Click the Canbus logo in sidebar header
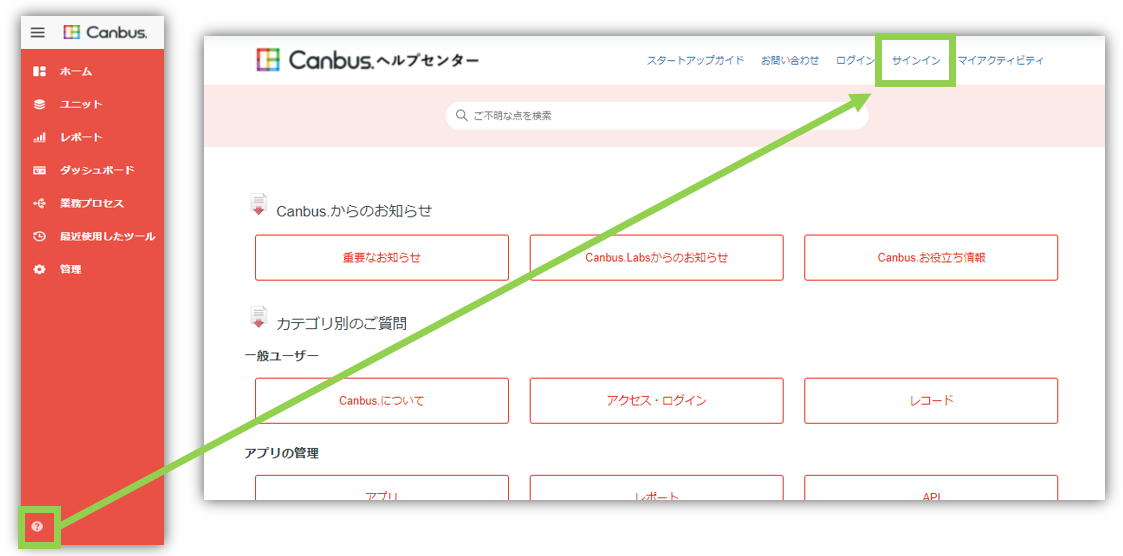Screen dimensions: 1123x556 (x=105, y=32)
